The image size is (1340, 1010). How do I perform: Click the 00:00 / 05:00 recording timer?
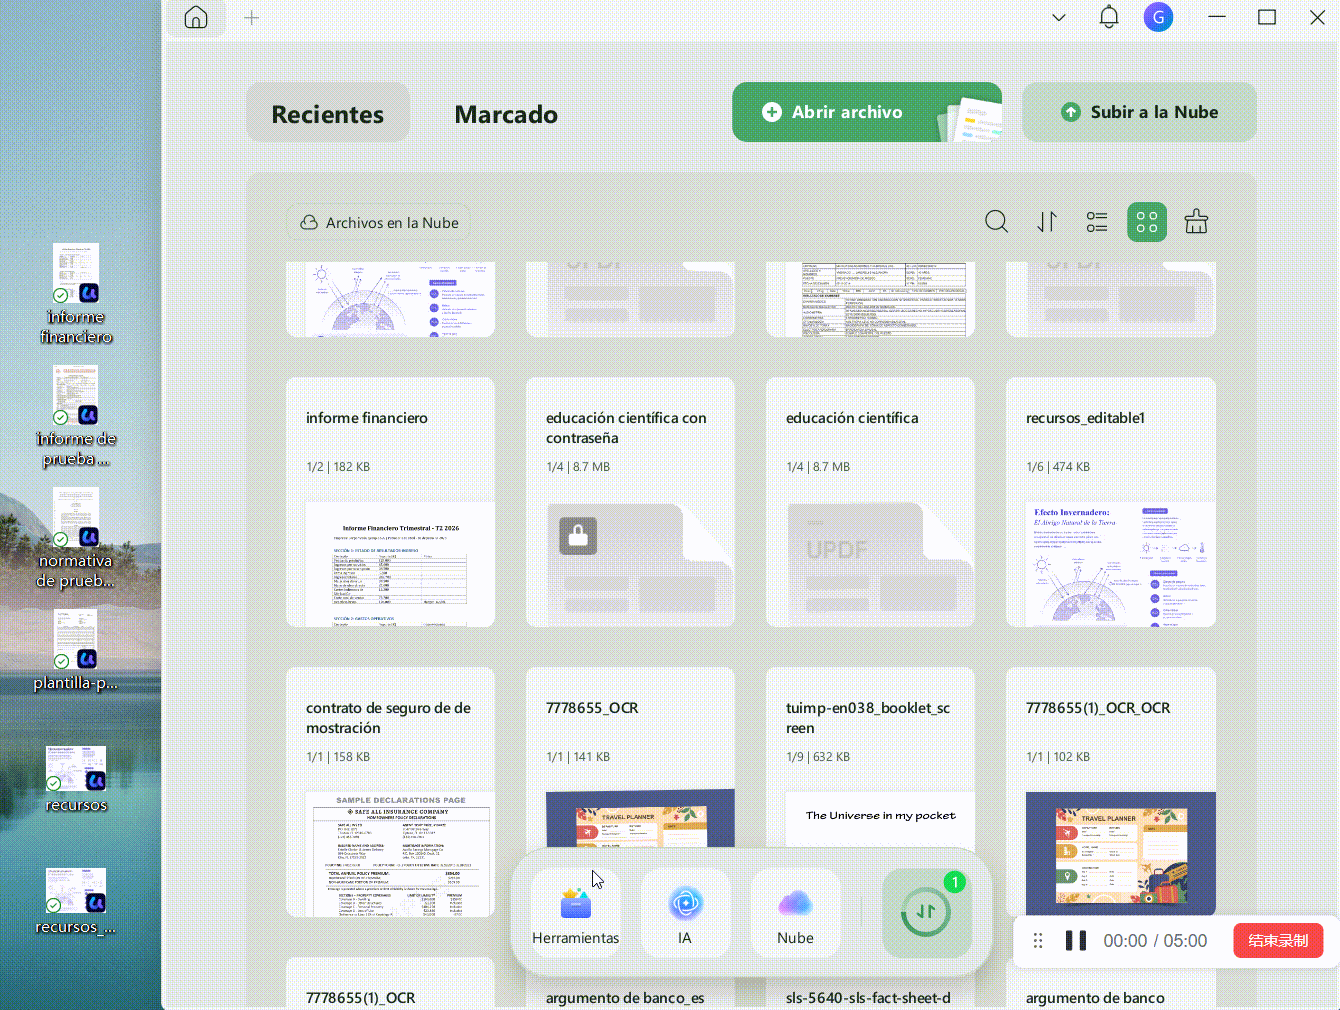(x=1155, y=941)
